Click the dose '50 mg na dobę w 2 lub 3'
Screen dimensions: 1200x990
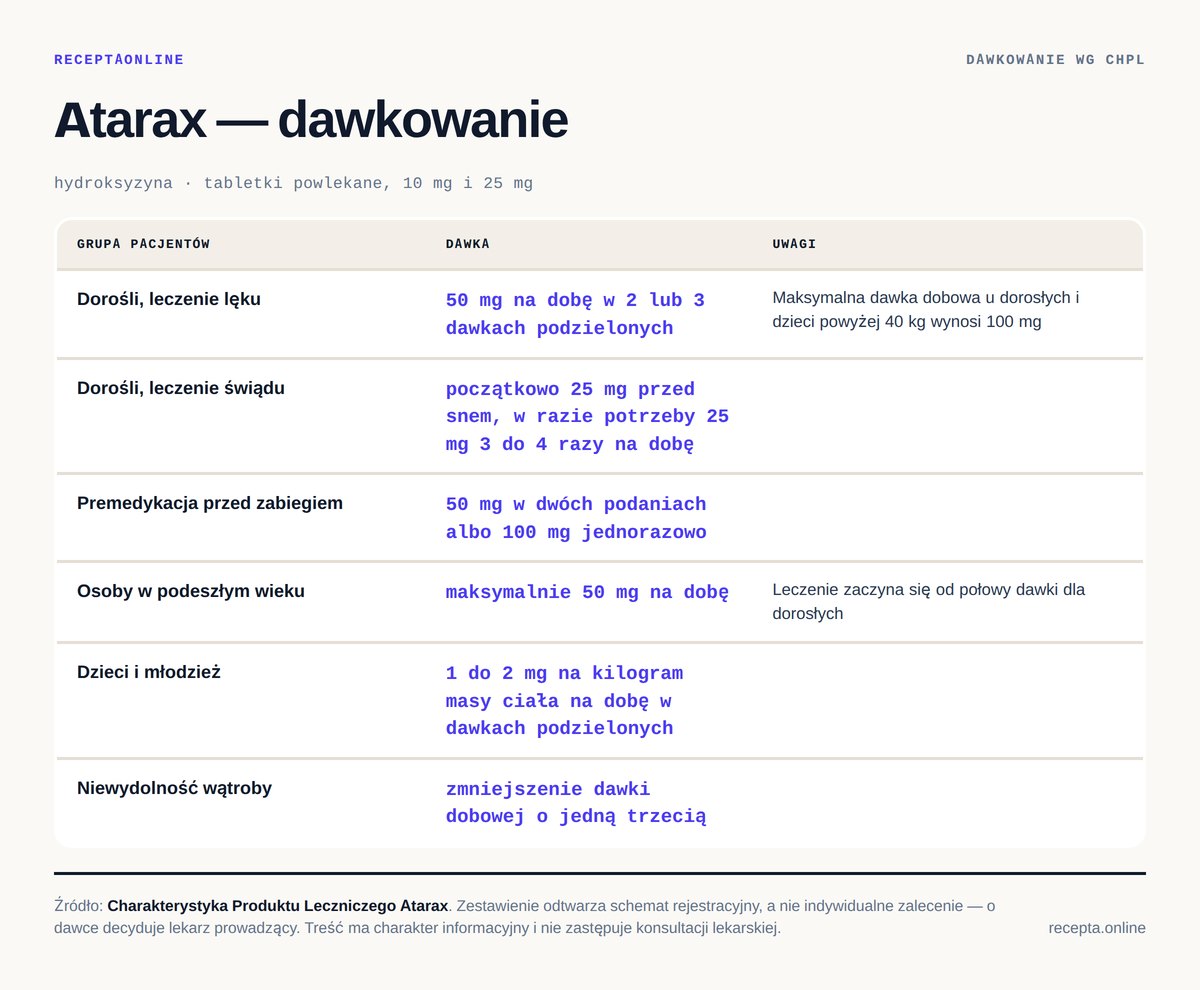point(575,314)
